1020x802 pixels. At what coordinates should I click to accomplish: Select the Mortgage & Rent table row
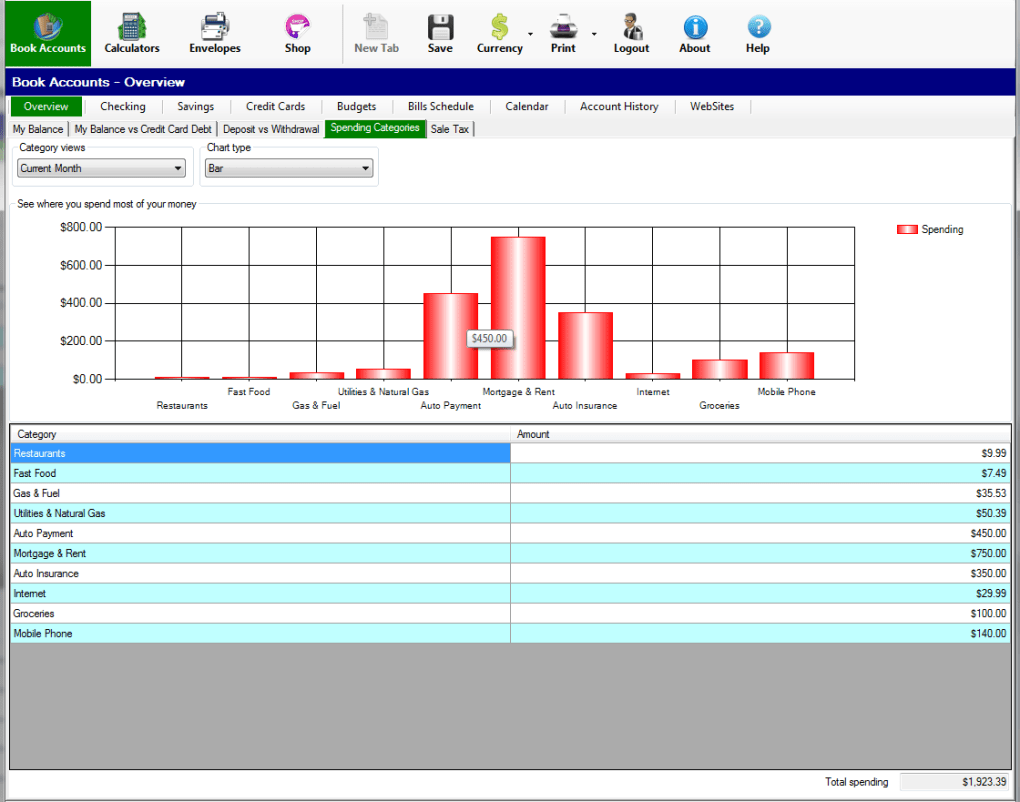[260, 553]
